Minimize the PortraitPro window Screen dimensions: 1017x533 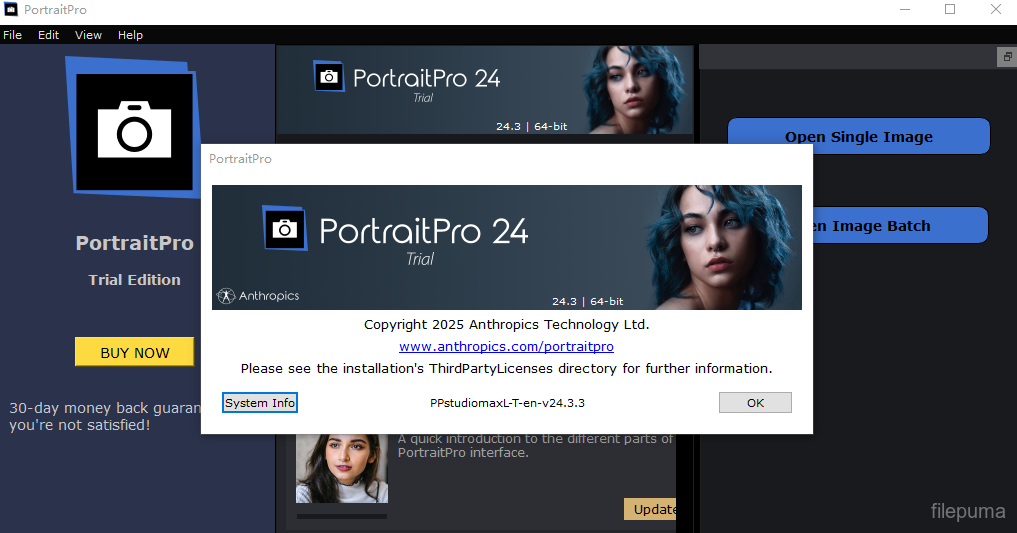pos(903,10)
